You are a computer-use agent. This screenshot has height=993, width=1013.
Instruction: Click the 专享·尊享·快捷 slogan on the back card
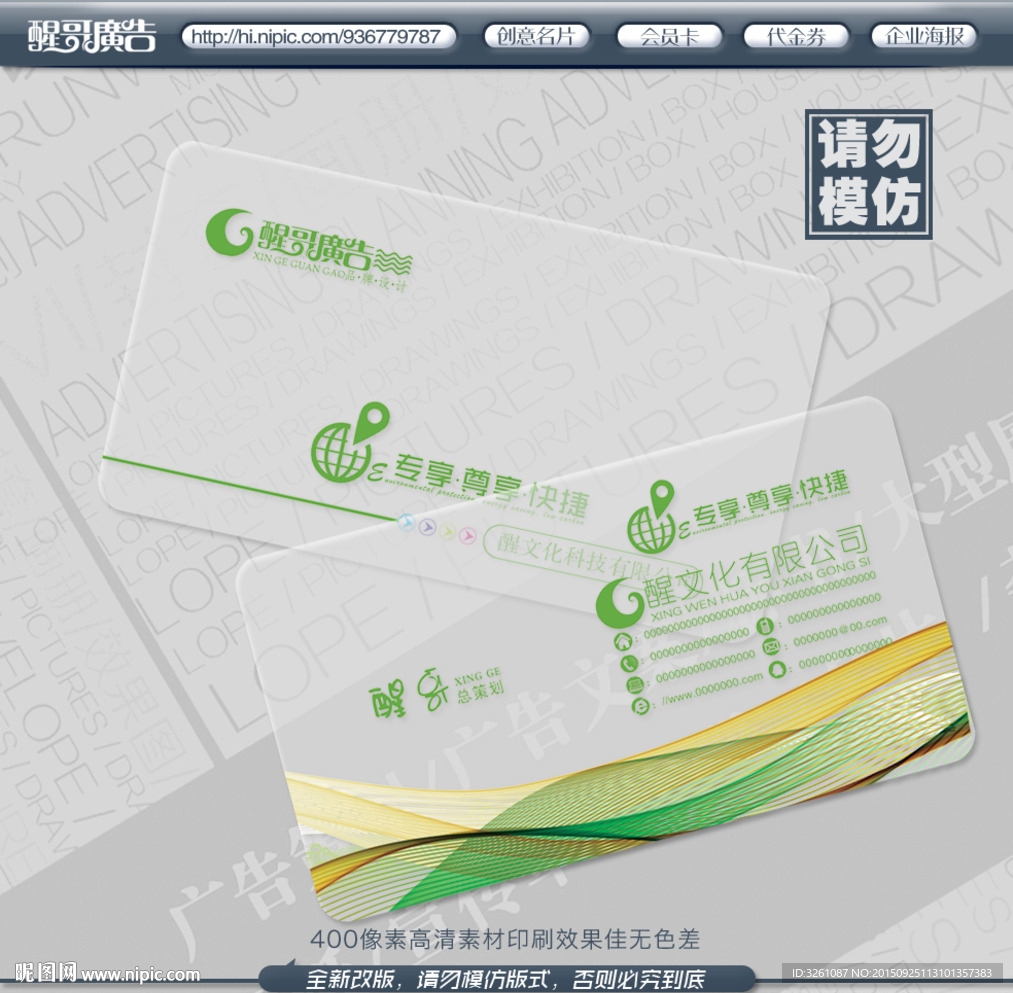point(491,488)
